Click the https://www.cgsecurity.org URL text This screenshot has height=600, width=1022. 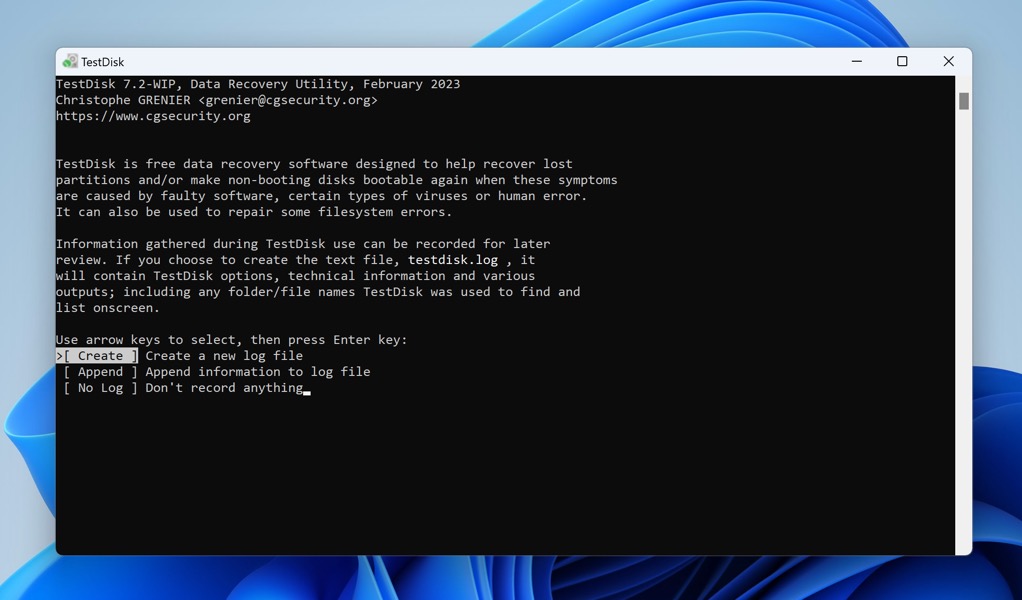click(x=153, y=116)
